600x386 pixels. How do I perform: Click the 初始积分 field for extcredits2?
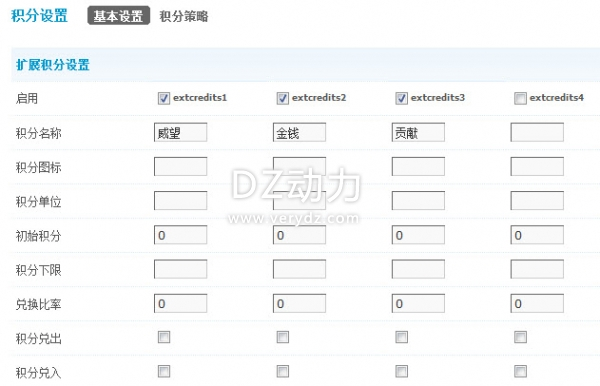(299, 235)
